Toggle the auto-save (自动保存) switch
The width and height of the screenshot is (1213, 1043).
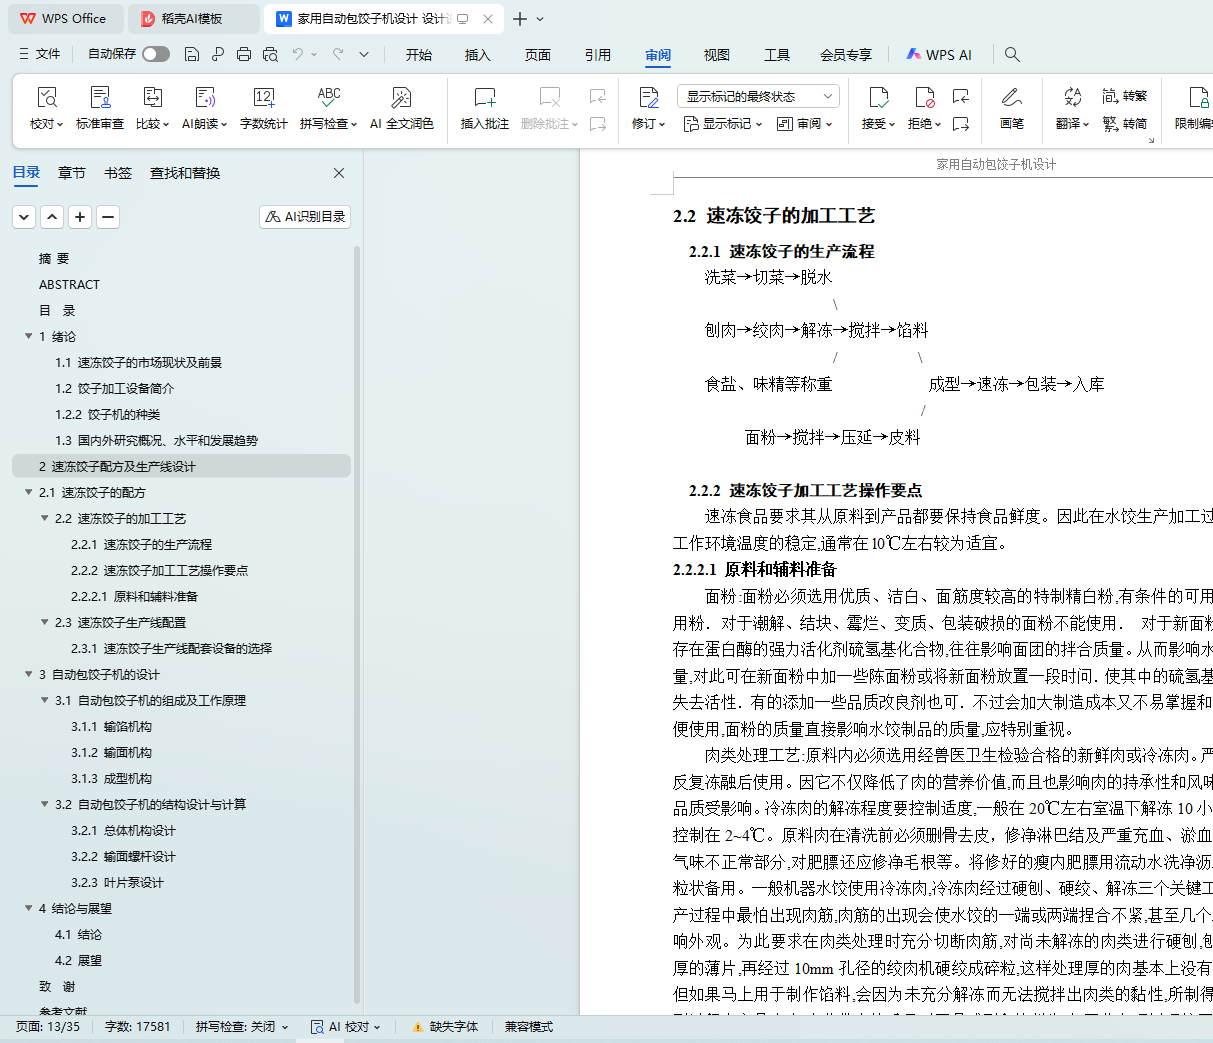[x=155, y=54]
